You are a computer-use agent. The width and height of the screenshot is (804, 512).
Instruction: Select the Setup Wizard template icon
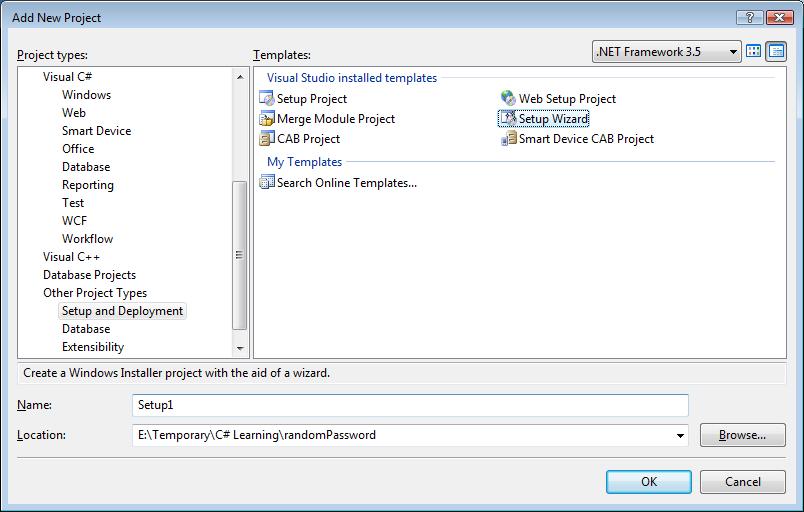click(x=508, y=119)
